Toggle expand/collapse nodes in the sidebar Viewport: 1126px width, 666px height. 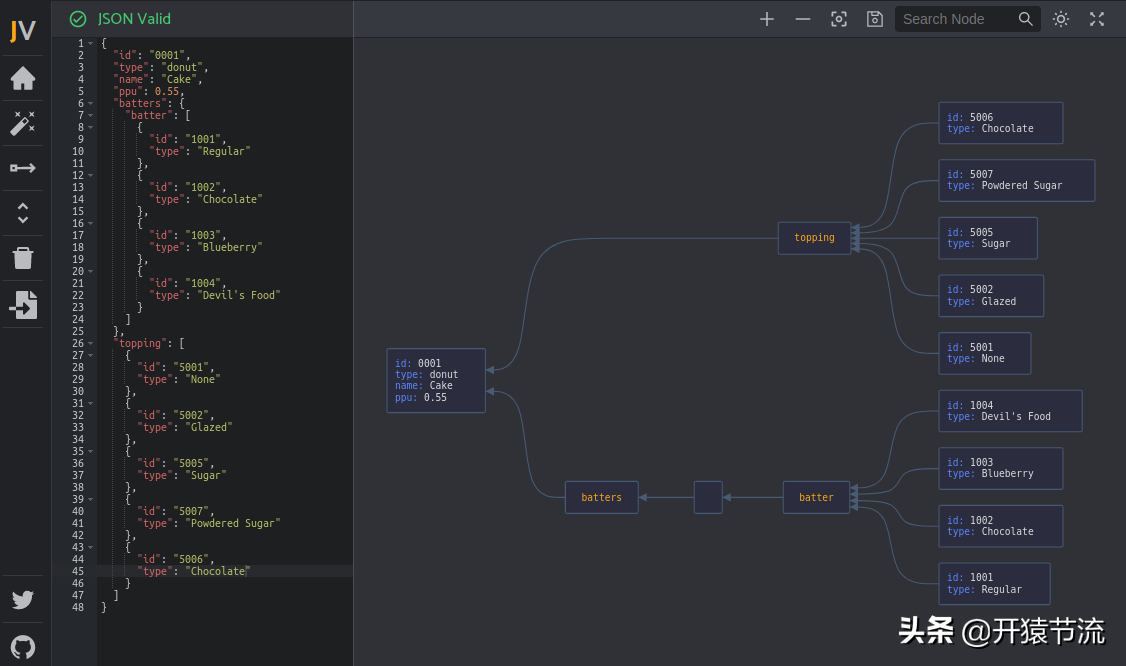[23, 213]
